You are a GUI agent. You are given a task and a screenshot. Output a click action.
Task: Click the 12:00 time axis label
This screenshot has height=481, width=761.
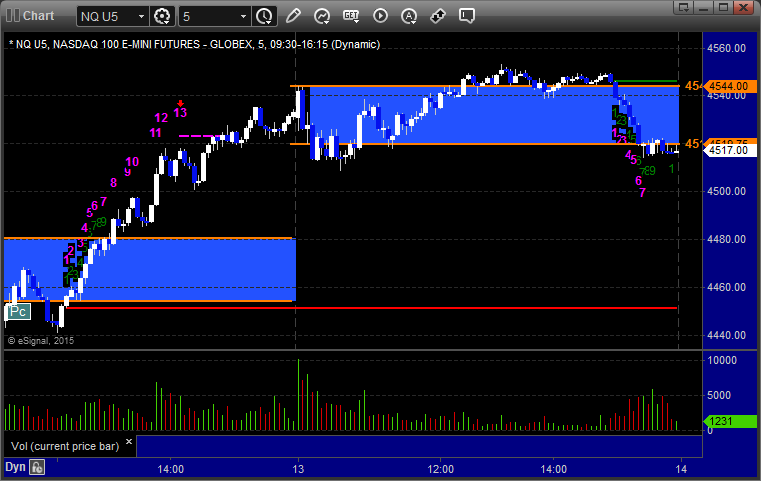point(441,469)
